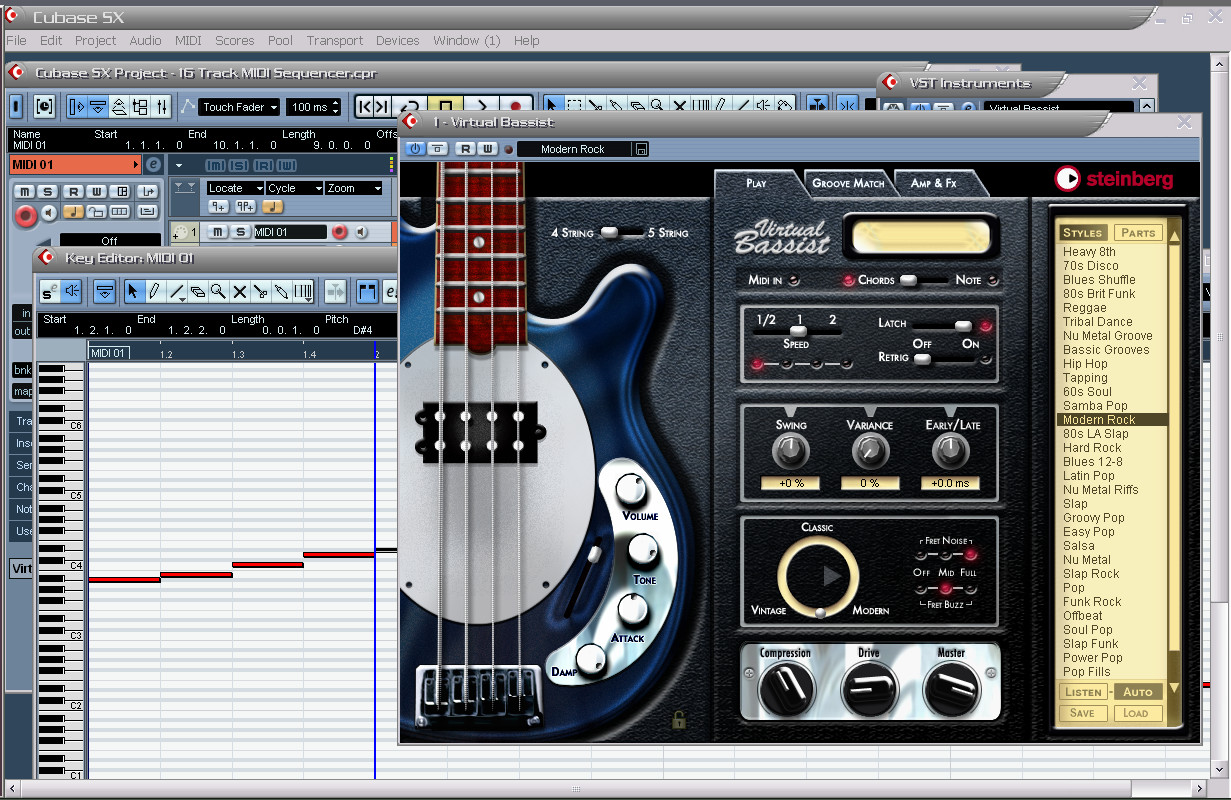
Task: Switch to Groove Match tab
Action: tap(848, 183)
